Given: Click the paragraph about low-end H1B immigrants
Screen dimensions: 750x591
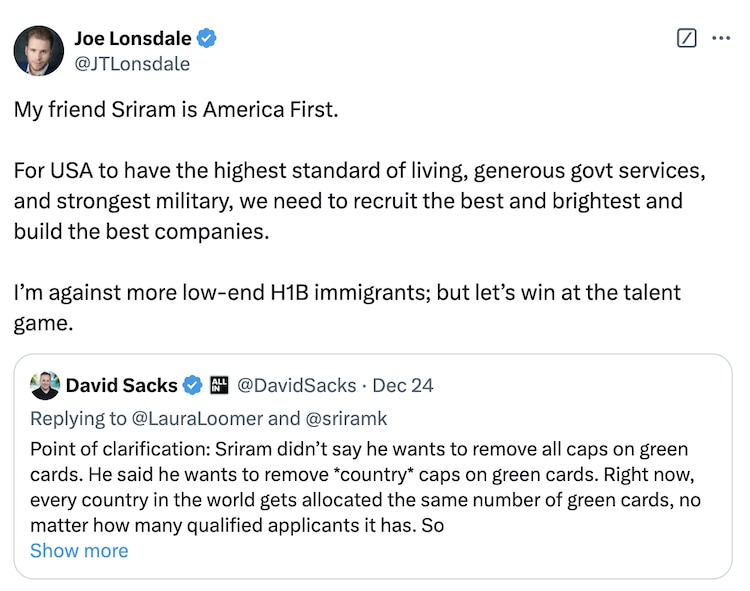Looking at the screenshot, I should pos(346,308).
